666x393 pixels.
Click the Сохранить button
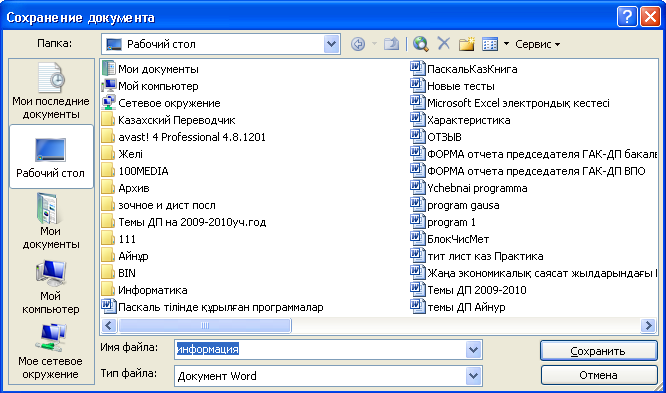598,351
